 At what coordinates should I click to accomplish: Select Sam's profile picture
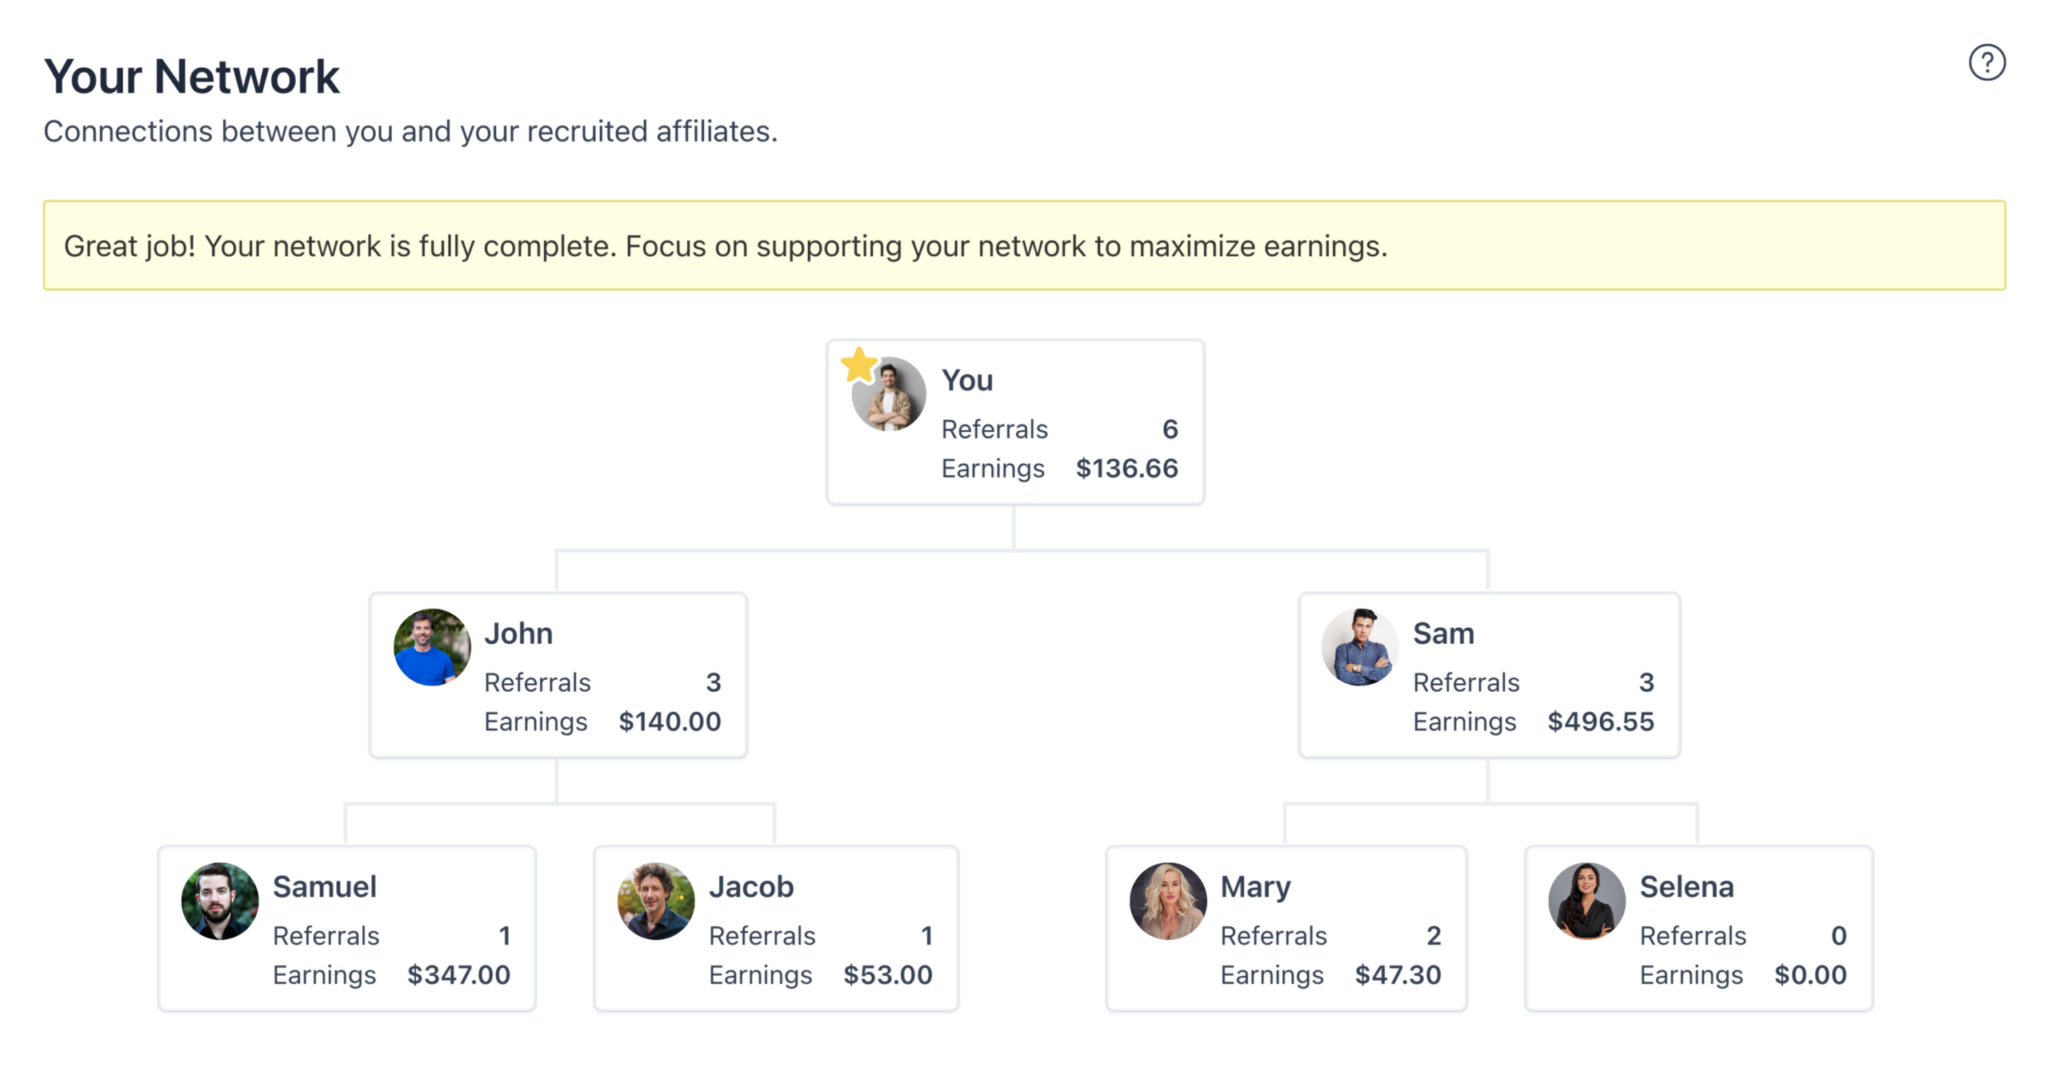[x=1359, y=647]
